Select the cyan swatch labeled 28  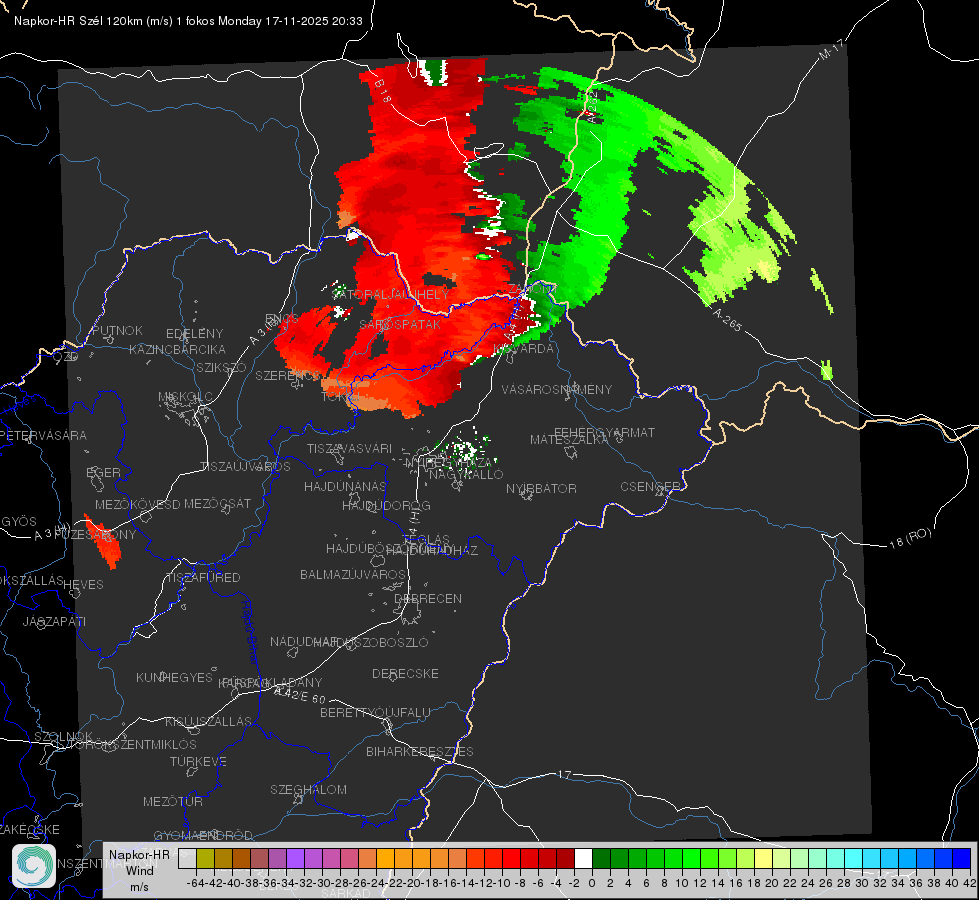pos(854,858)
